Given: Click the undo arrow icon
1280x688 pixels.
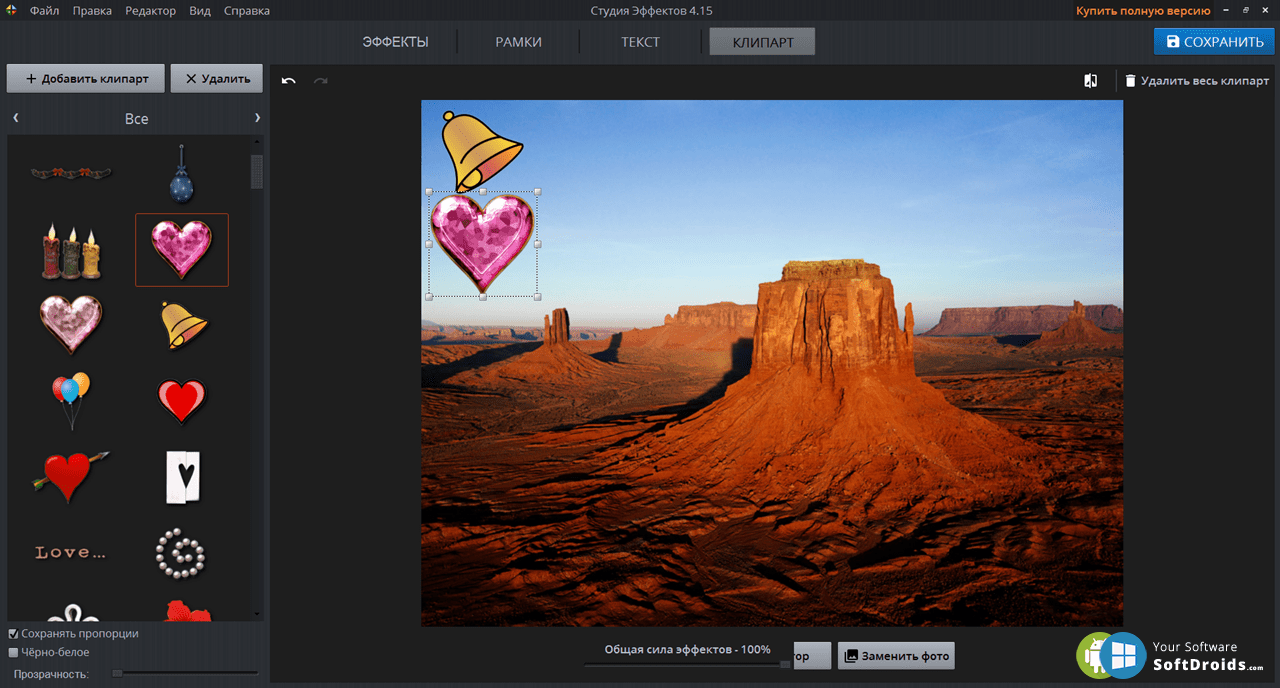Looking at the screenshot, I should pyautogui.click(x=288, y=80).
